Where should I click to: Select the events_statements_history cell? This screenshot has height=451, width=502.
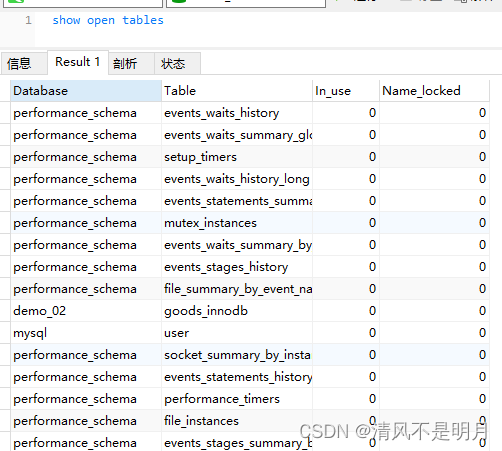click(237, 377)
